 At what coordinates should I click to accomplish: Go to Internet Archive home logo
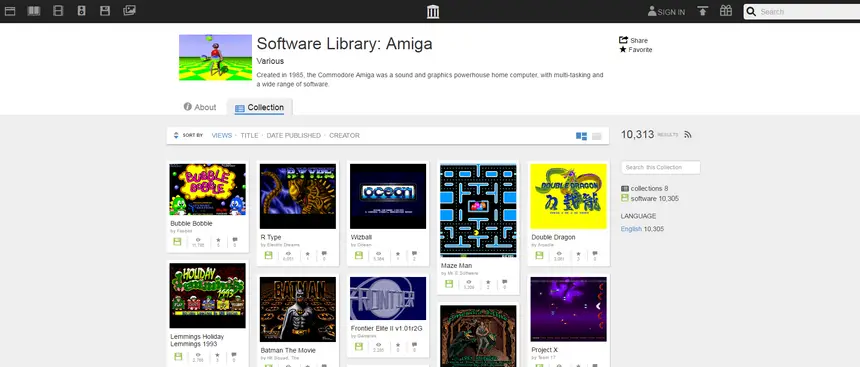click(433, 12)
